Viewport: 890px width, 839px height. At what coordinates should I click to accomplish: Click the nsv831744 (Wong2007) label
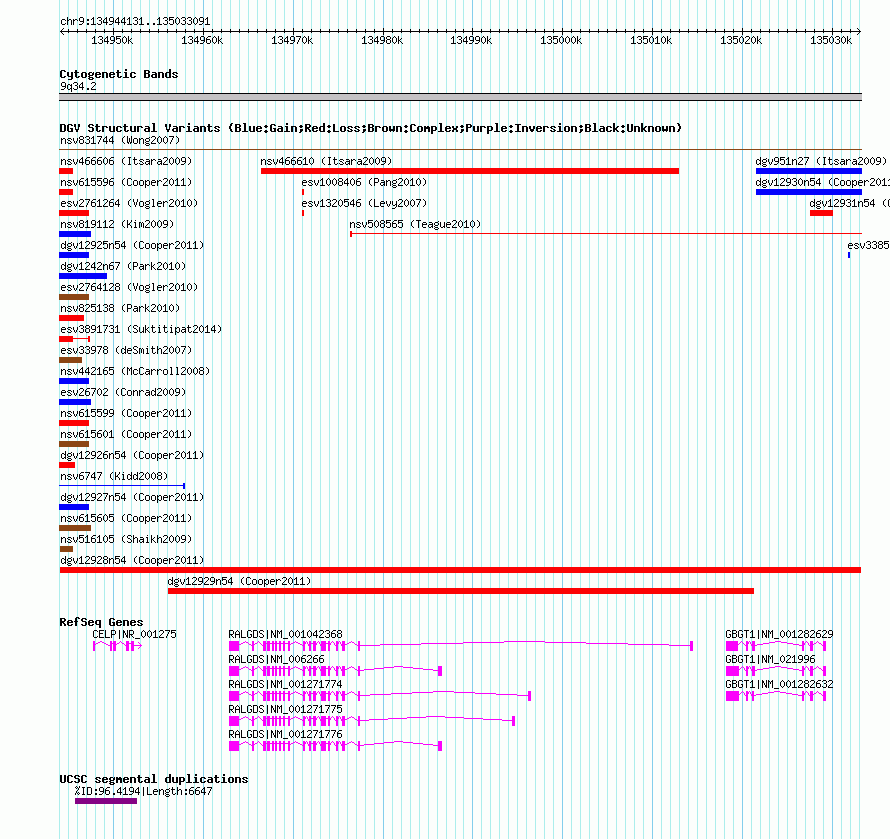(x=120, y=140)
